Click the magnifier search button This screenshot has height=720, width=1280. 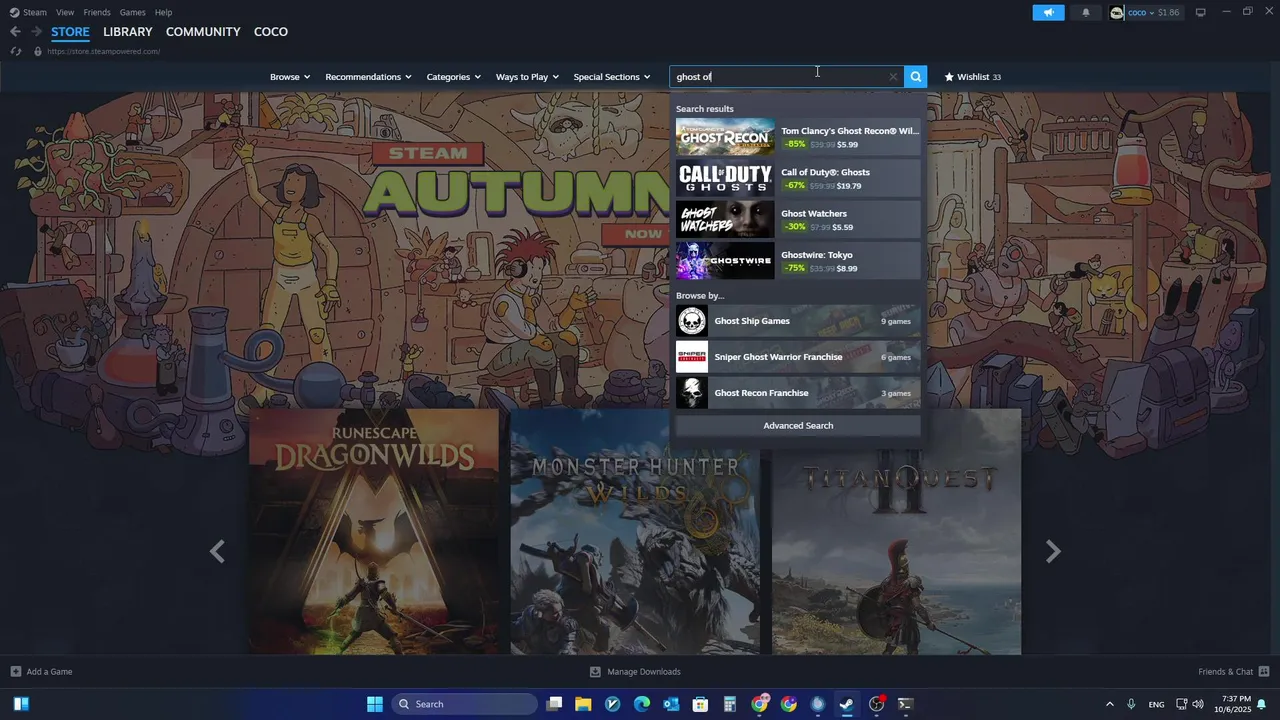[x=915, y=77]
